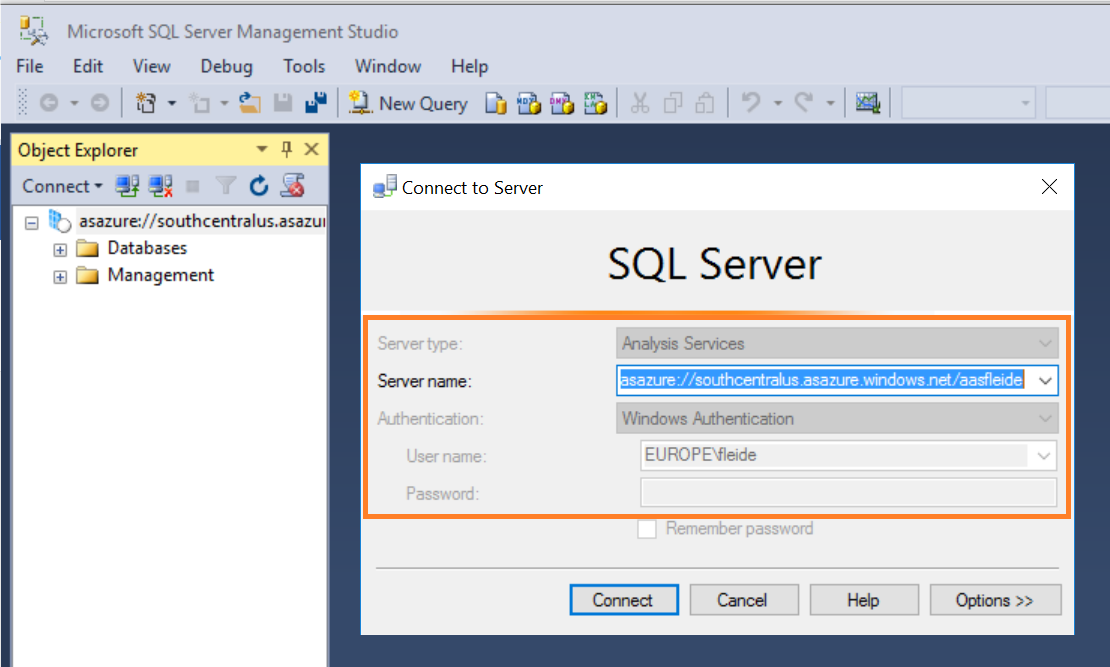The image size is (1110, 667).
Task: Refresh the Object Explorer tree
Action: [259, 186]
